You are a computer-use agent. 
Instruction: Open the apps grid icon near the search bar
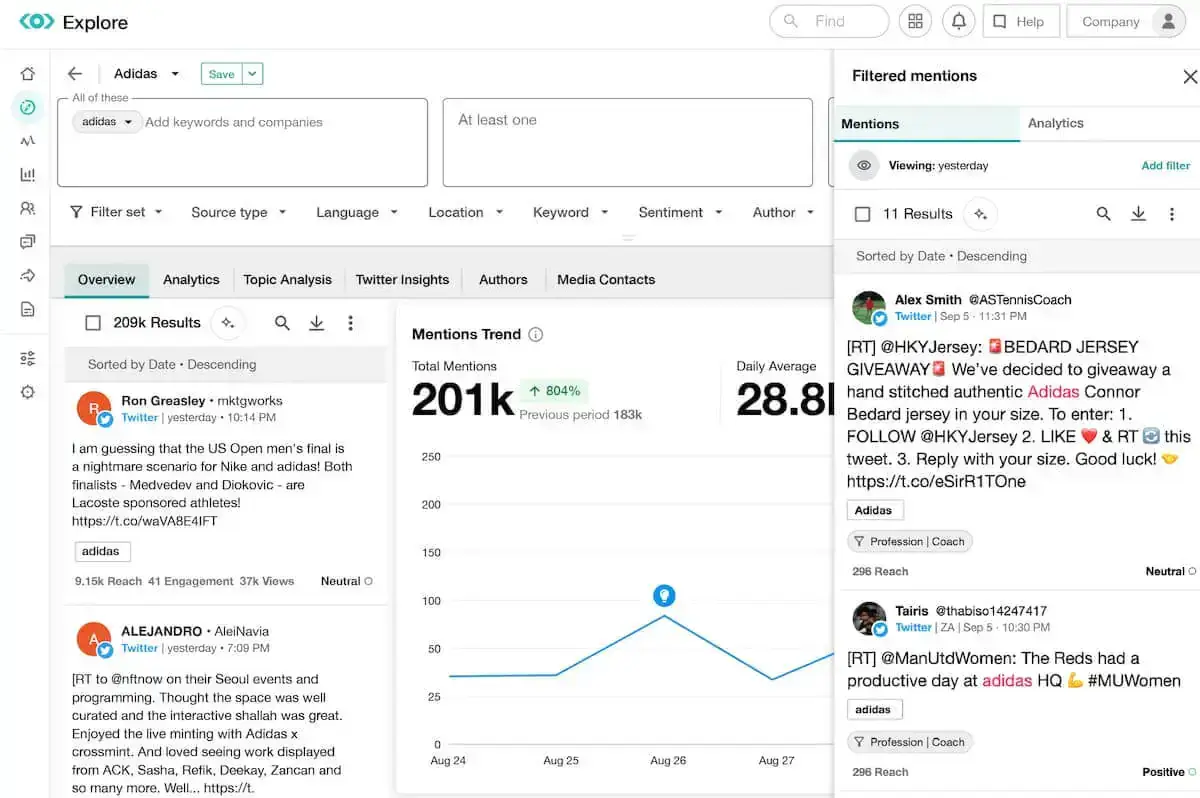[x=915, y=20]
